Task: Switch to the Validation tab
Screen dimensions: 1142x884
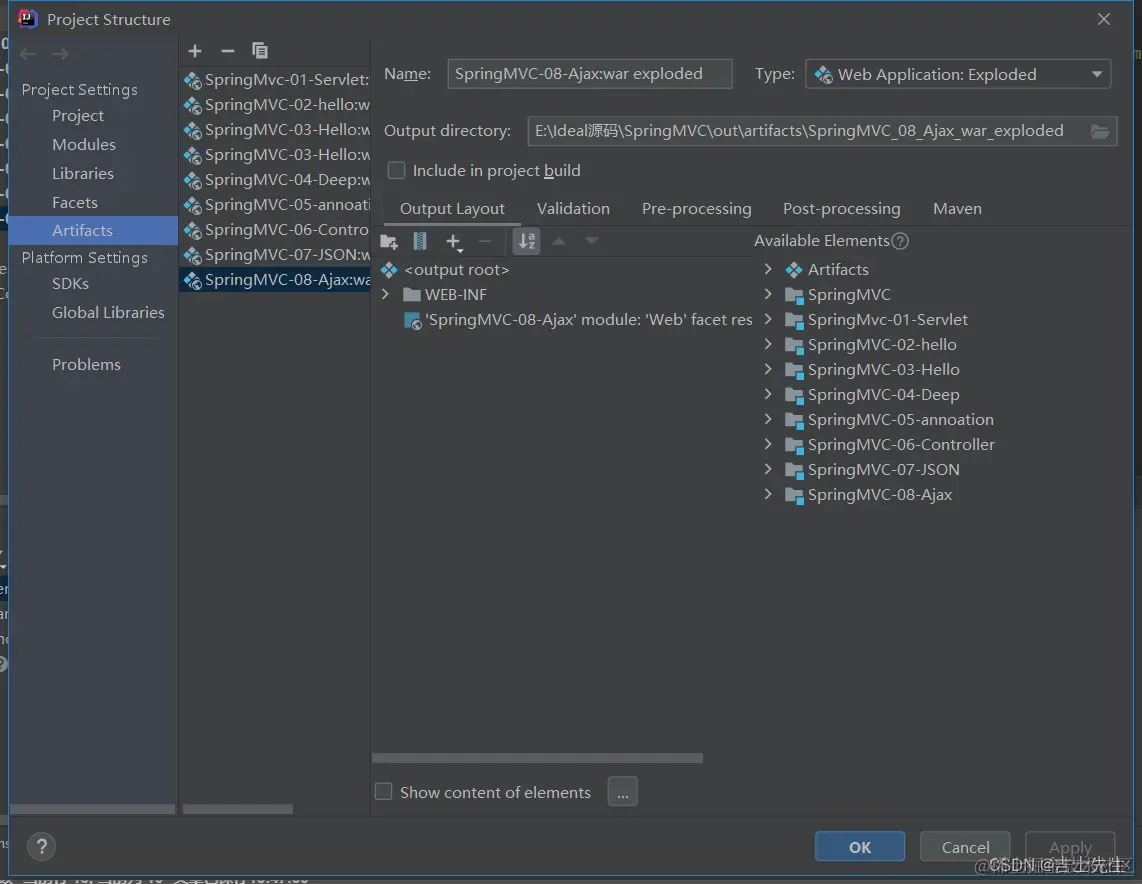Action: pos(573,209)
